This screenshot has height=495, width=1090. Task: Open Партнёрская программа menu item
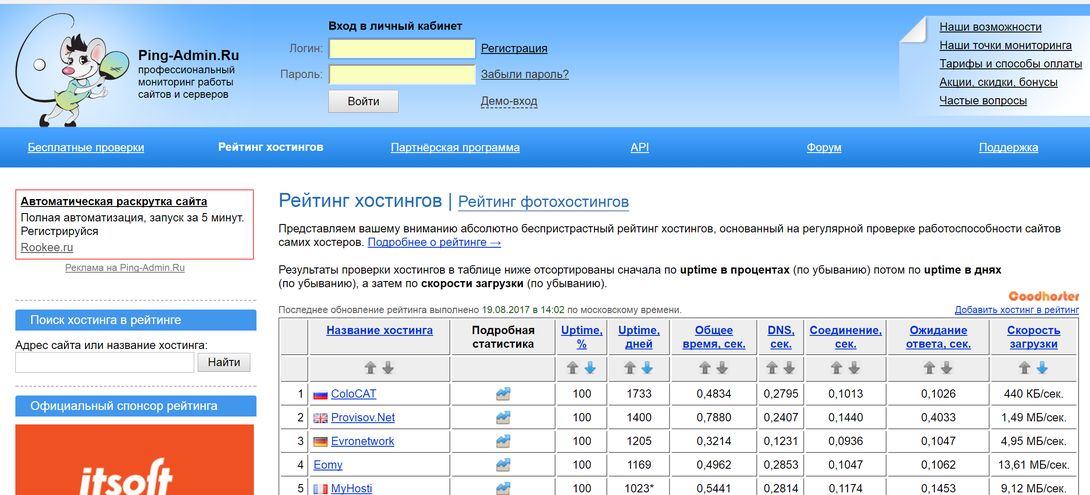[x=455, y=147]
